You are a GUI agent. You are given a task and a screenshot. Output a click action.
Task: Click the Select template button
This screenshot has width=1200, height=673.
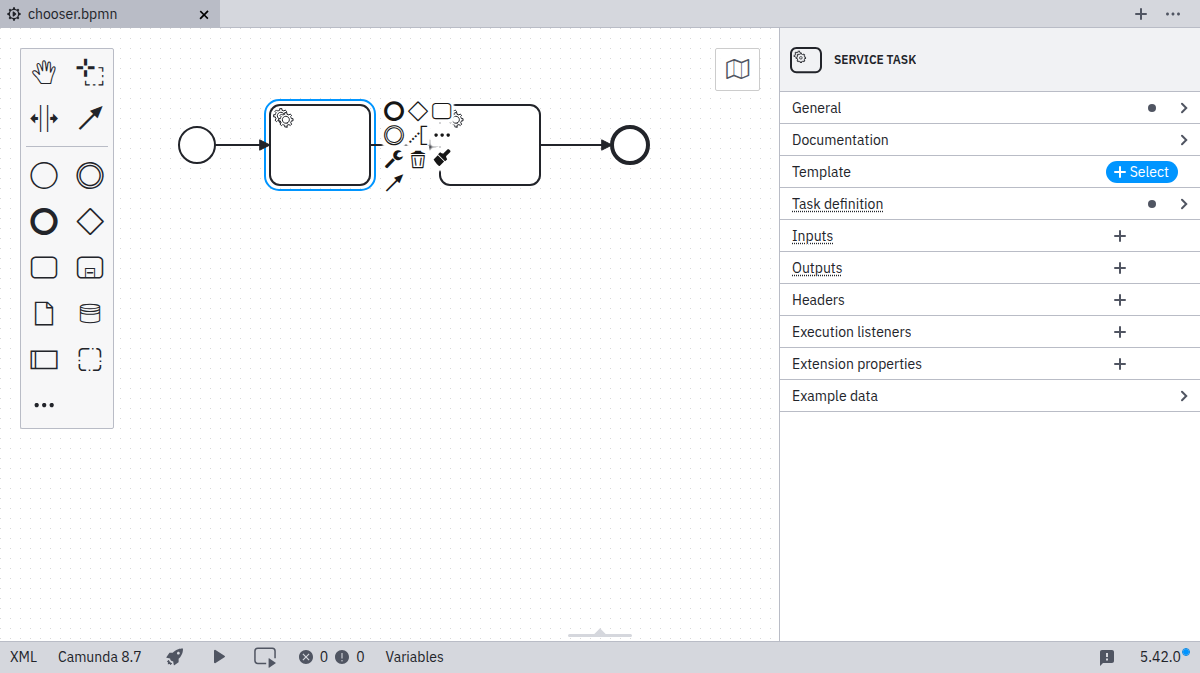pyautogui.click(x=1141, y=172)
